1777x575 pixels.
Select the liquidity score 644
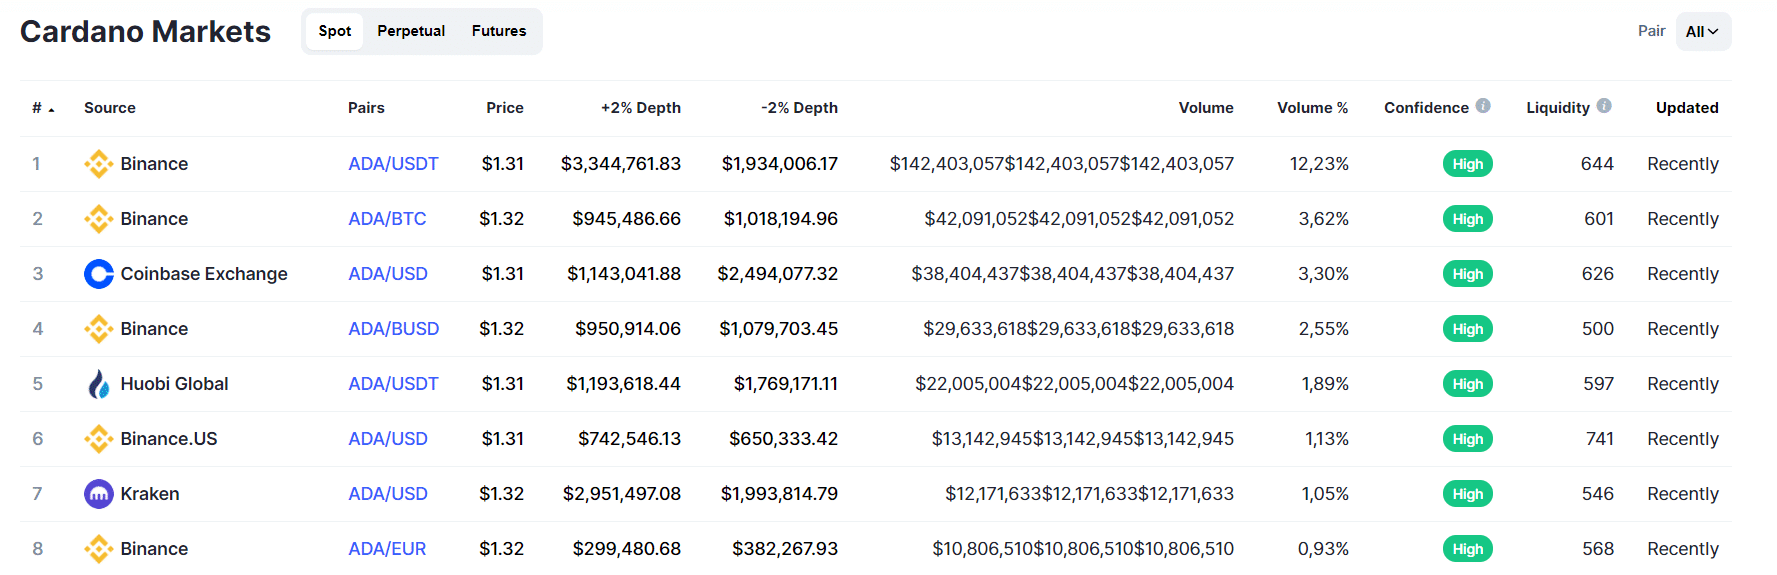click(1597, 164)
